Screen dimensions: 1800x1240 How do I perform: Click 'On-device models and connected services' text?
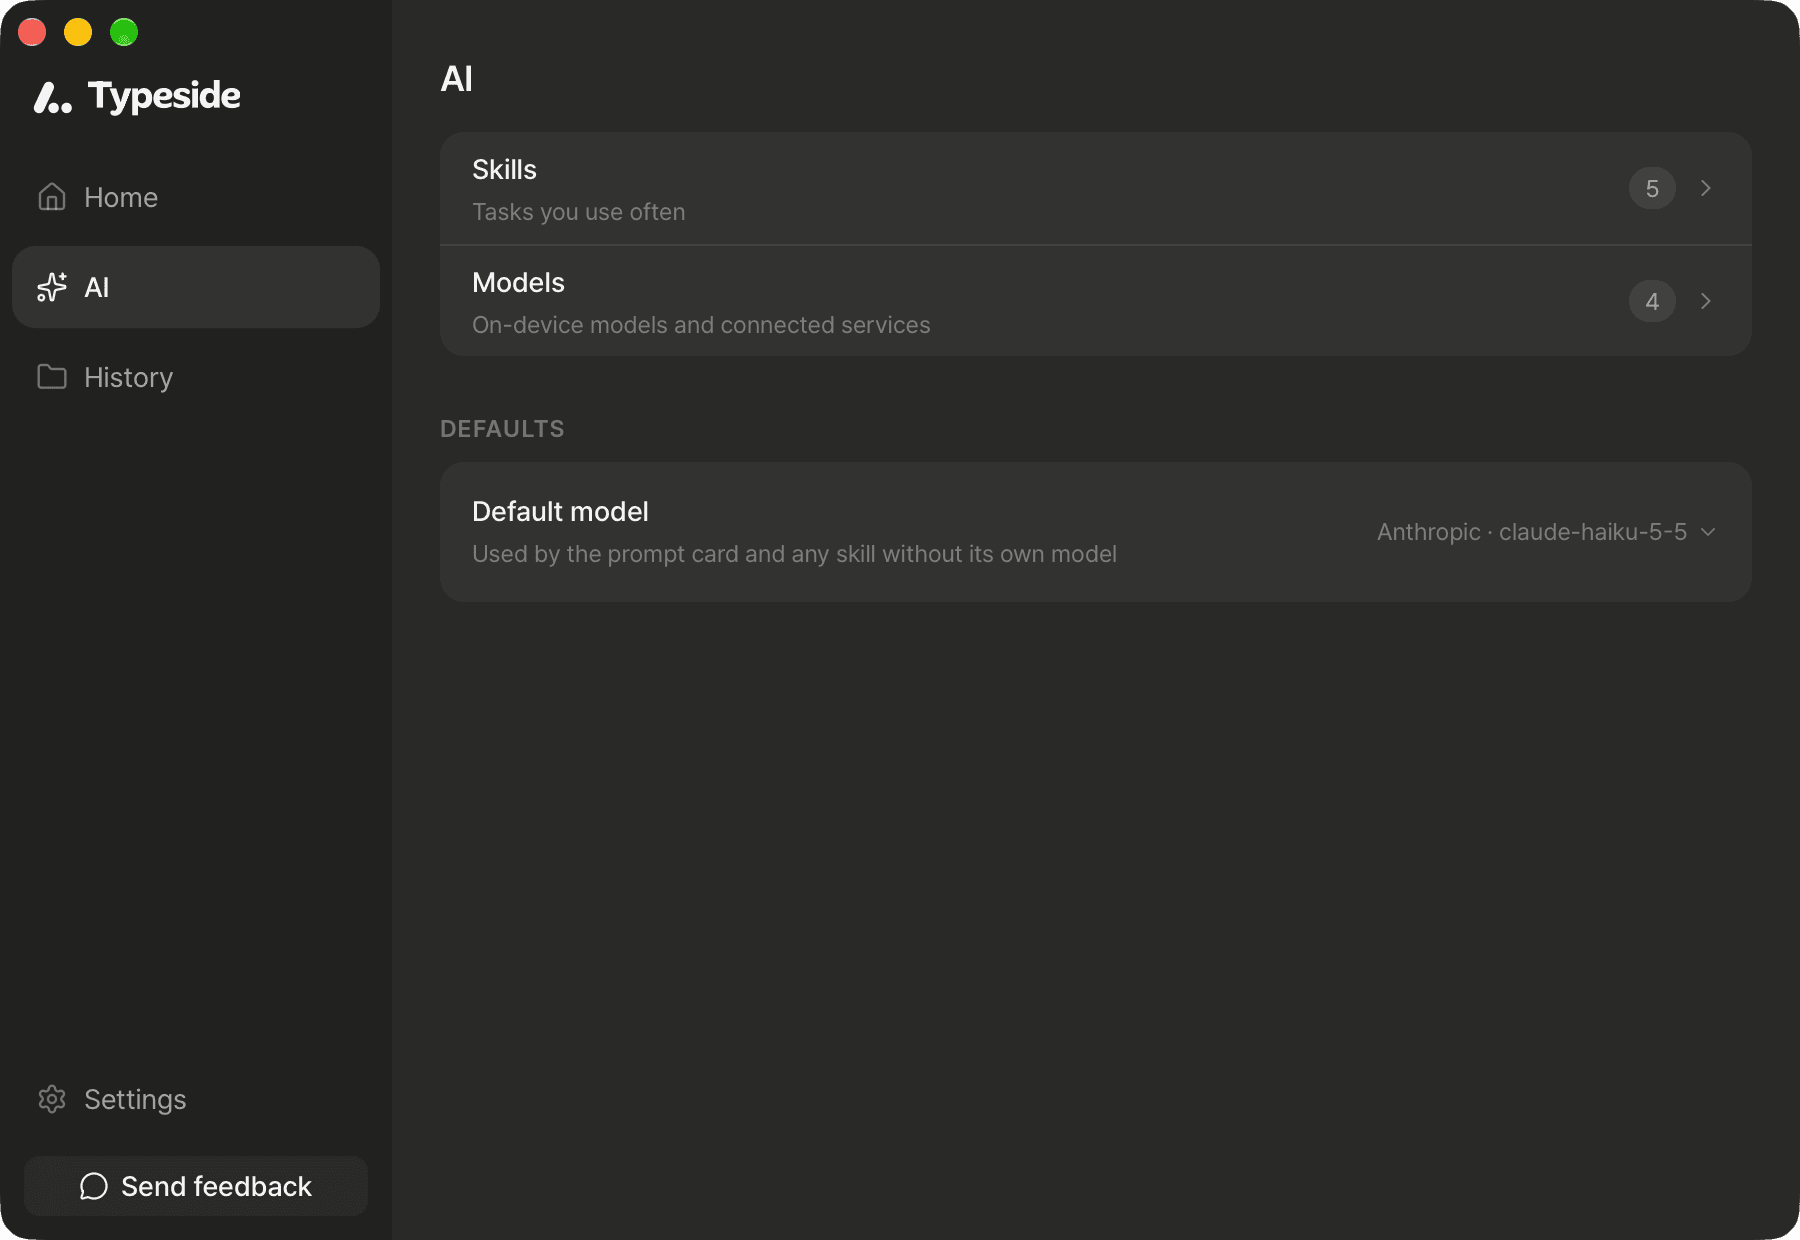(x=701, y=325)
